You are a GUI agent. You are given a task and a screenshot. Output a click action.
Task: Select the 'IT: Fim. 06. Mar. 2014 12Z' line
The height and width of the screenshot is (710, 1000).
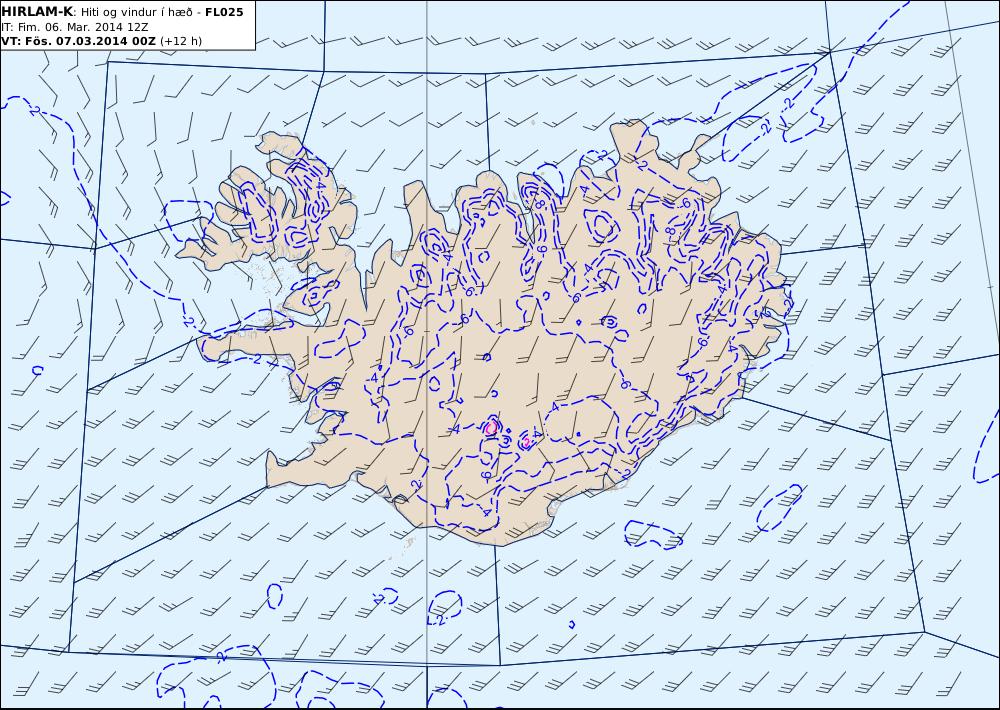click(75, 27)
